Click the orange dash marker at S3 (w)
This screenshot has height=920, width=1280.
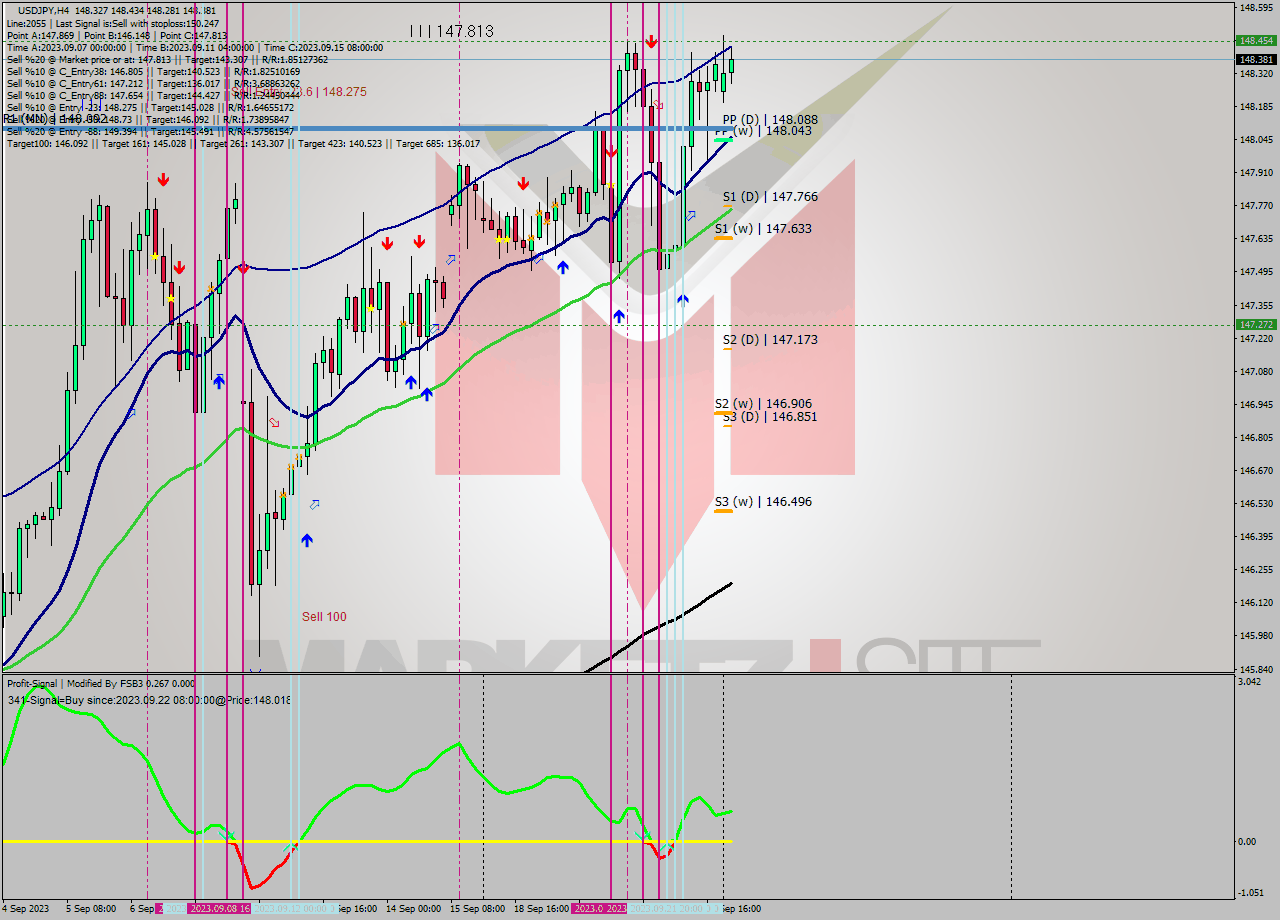pos(724,511)
